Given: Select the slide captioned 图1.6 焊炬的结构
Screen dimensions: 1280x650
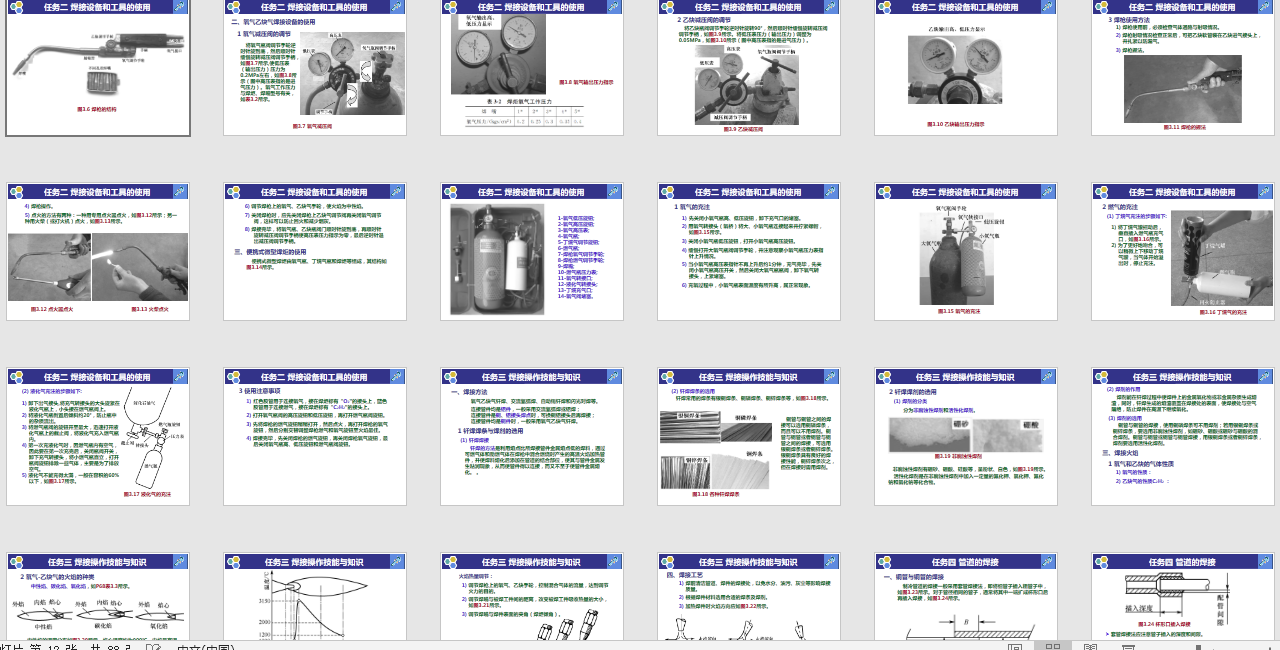Looking at the screenshot, I should coord(99,67).
